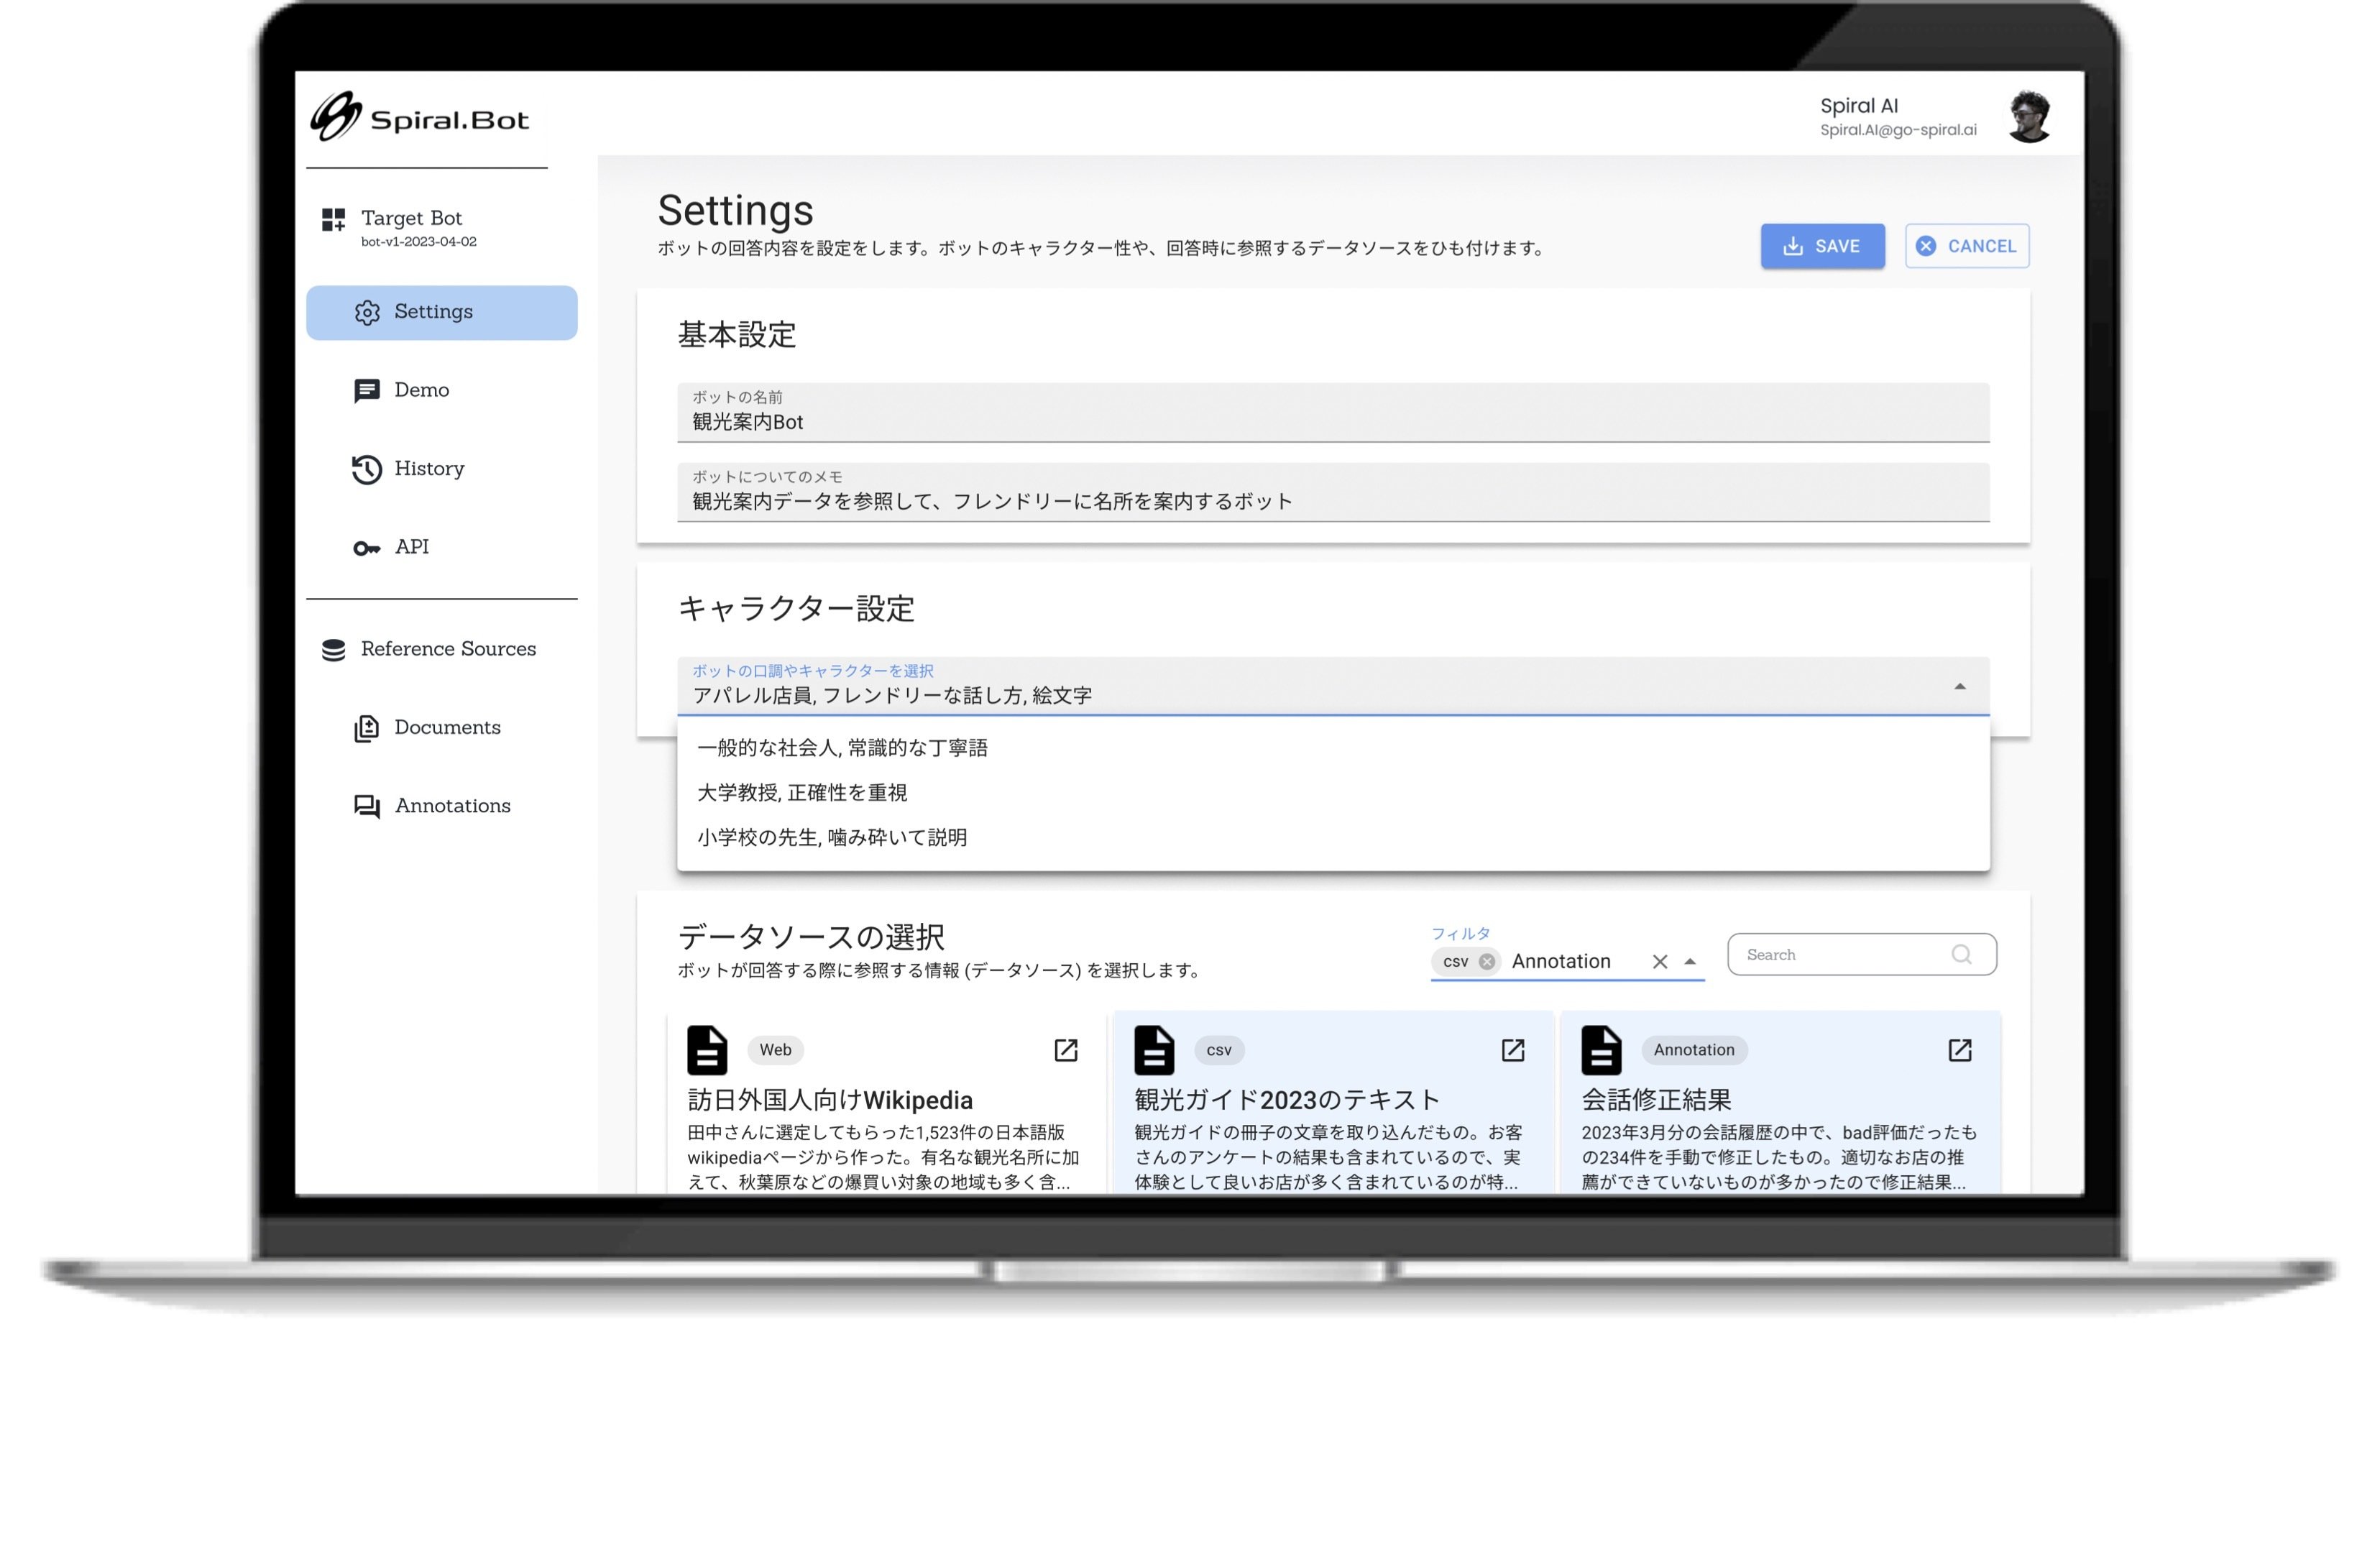Click the フィルタ label area
This screenshot has height=1549, width=2380.
point(1456,933)
